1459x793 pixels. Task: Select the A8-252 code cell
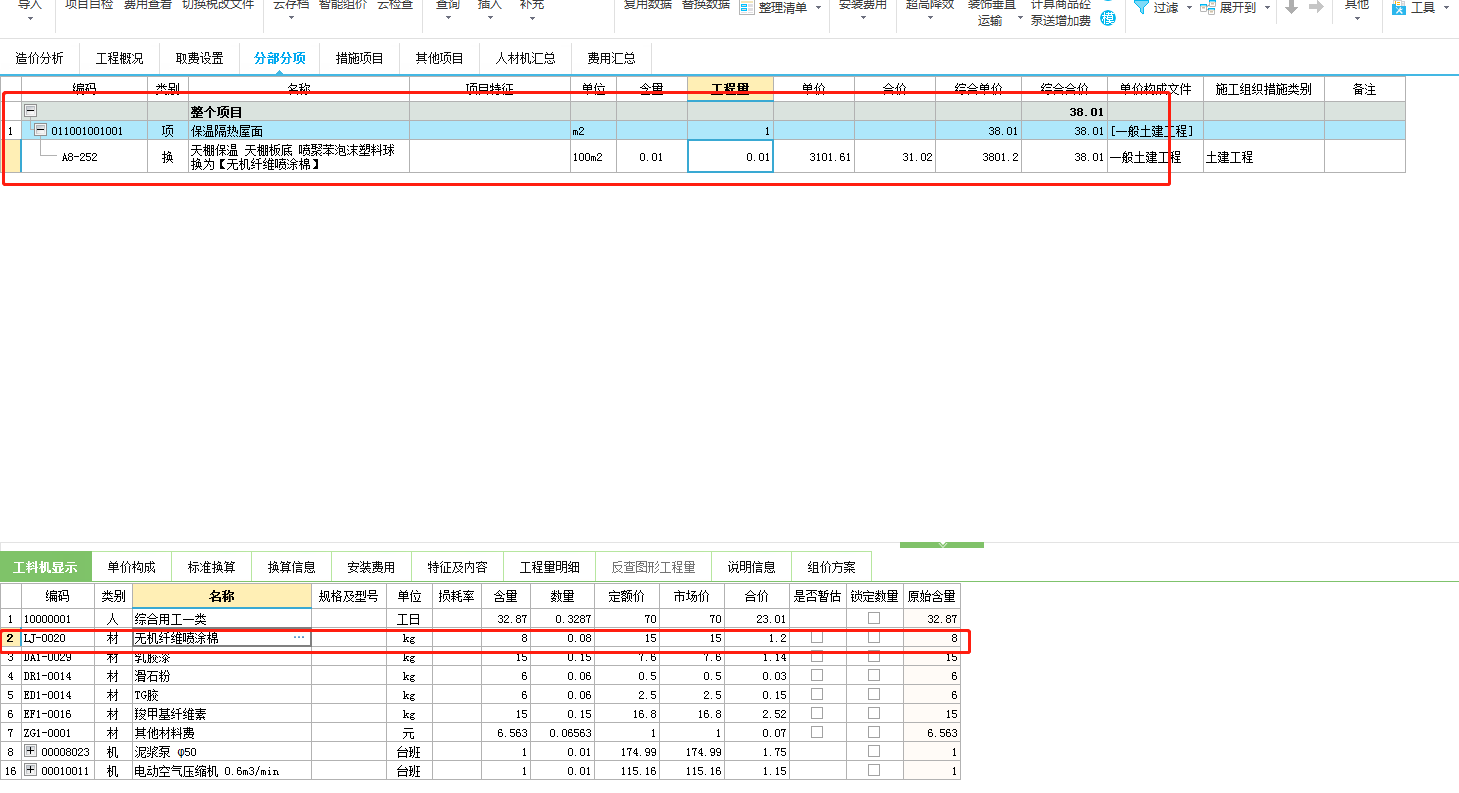pyautogui.click(x=79, y=157)
